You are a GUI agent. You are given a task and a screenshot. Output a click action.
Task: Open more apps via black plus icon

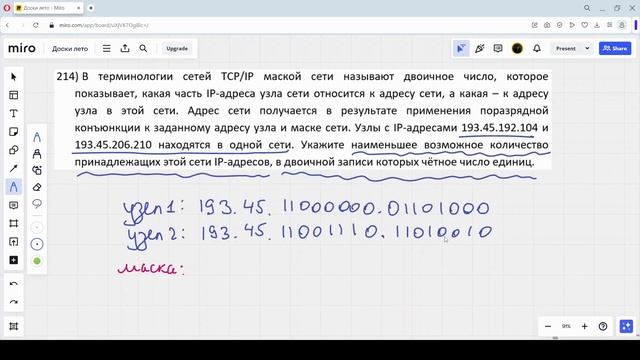pos(13,260)
